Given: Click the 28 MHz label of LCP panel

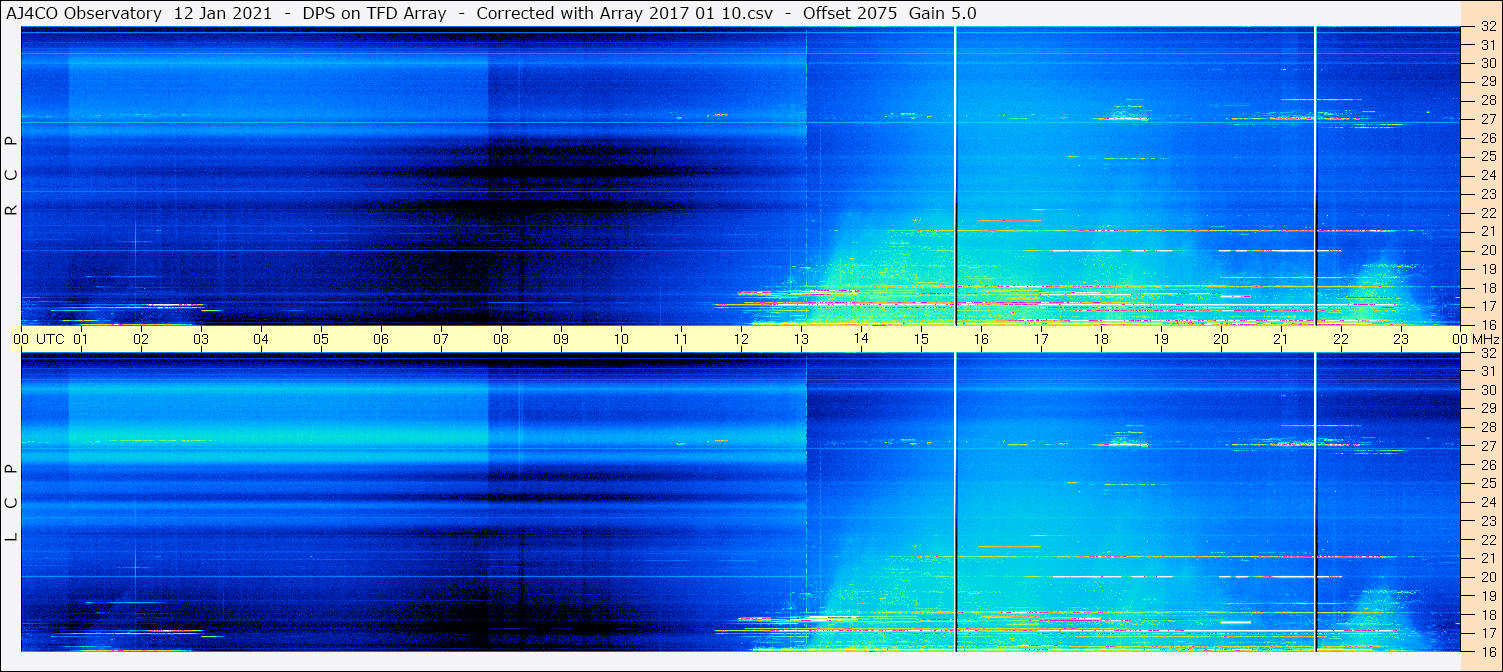Looking at the screenshot, I should point(1488,427).
